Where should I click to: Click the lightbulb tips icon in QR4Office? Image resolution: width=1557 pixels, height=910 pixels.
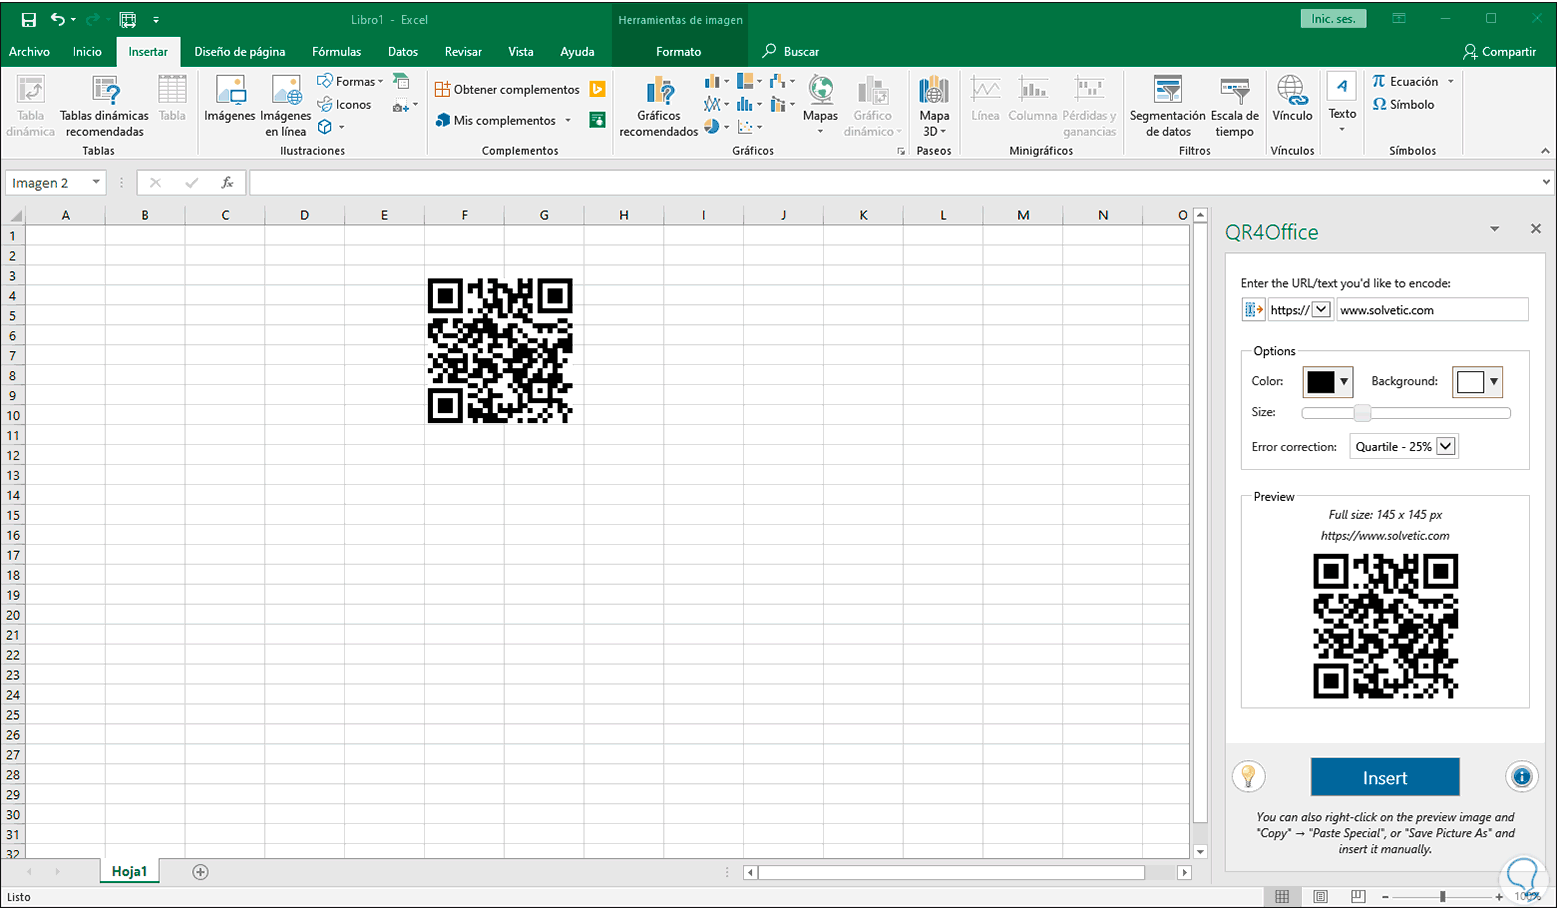[x=1248, y=776]
